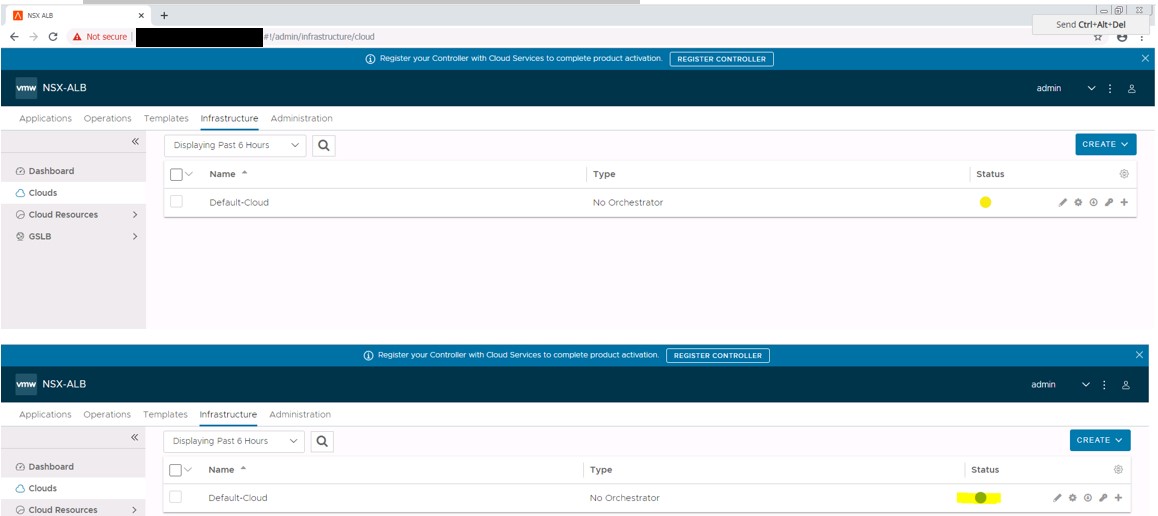Click the key icon in upper Default-Cloud row

coord(1109,202)
